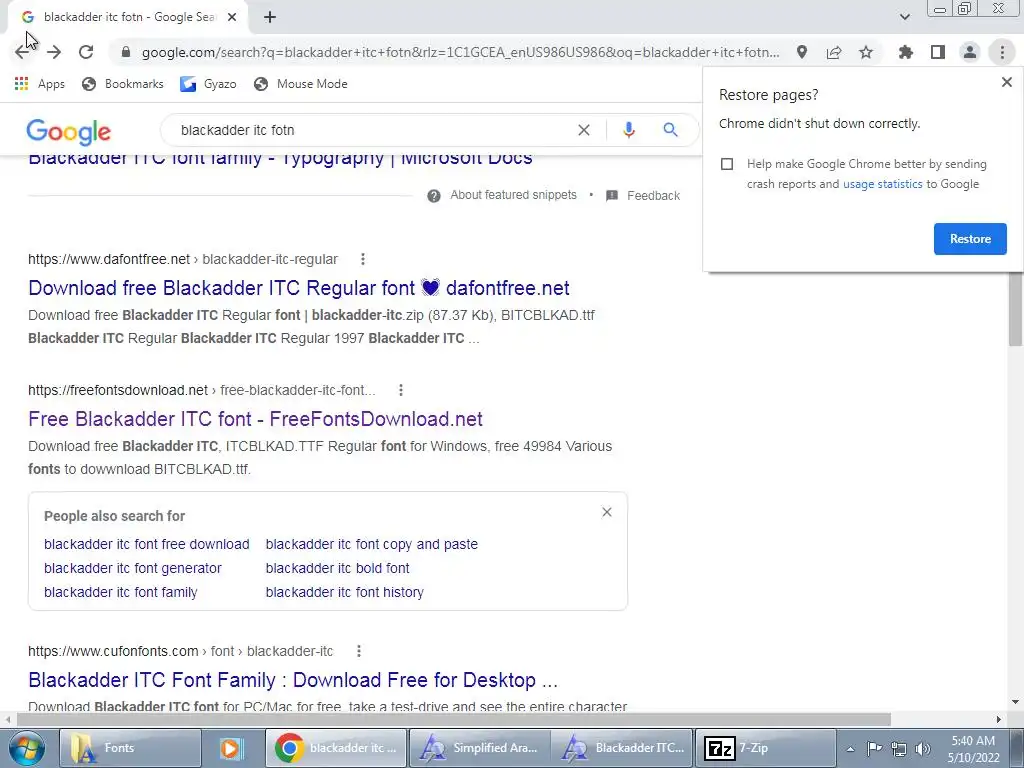Open more options for cufonfonts.com result

pyautogui.click(x=359, y=651)
